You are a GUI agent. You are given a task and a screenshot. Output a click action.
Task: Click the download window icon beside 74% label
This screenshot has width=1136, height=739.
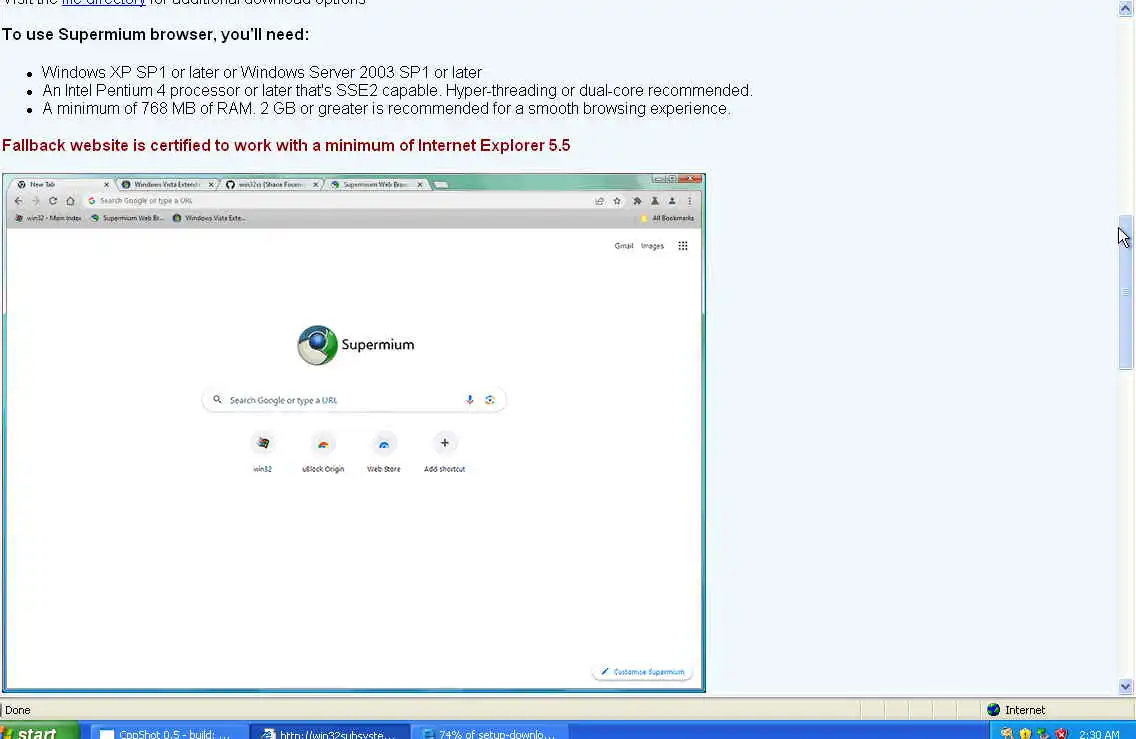click(x=428, y=734)
